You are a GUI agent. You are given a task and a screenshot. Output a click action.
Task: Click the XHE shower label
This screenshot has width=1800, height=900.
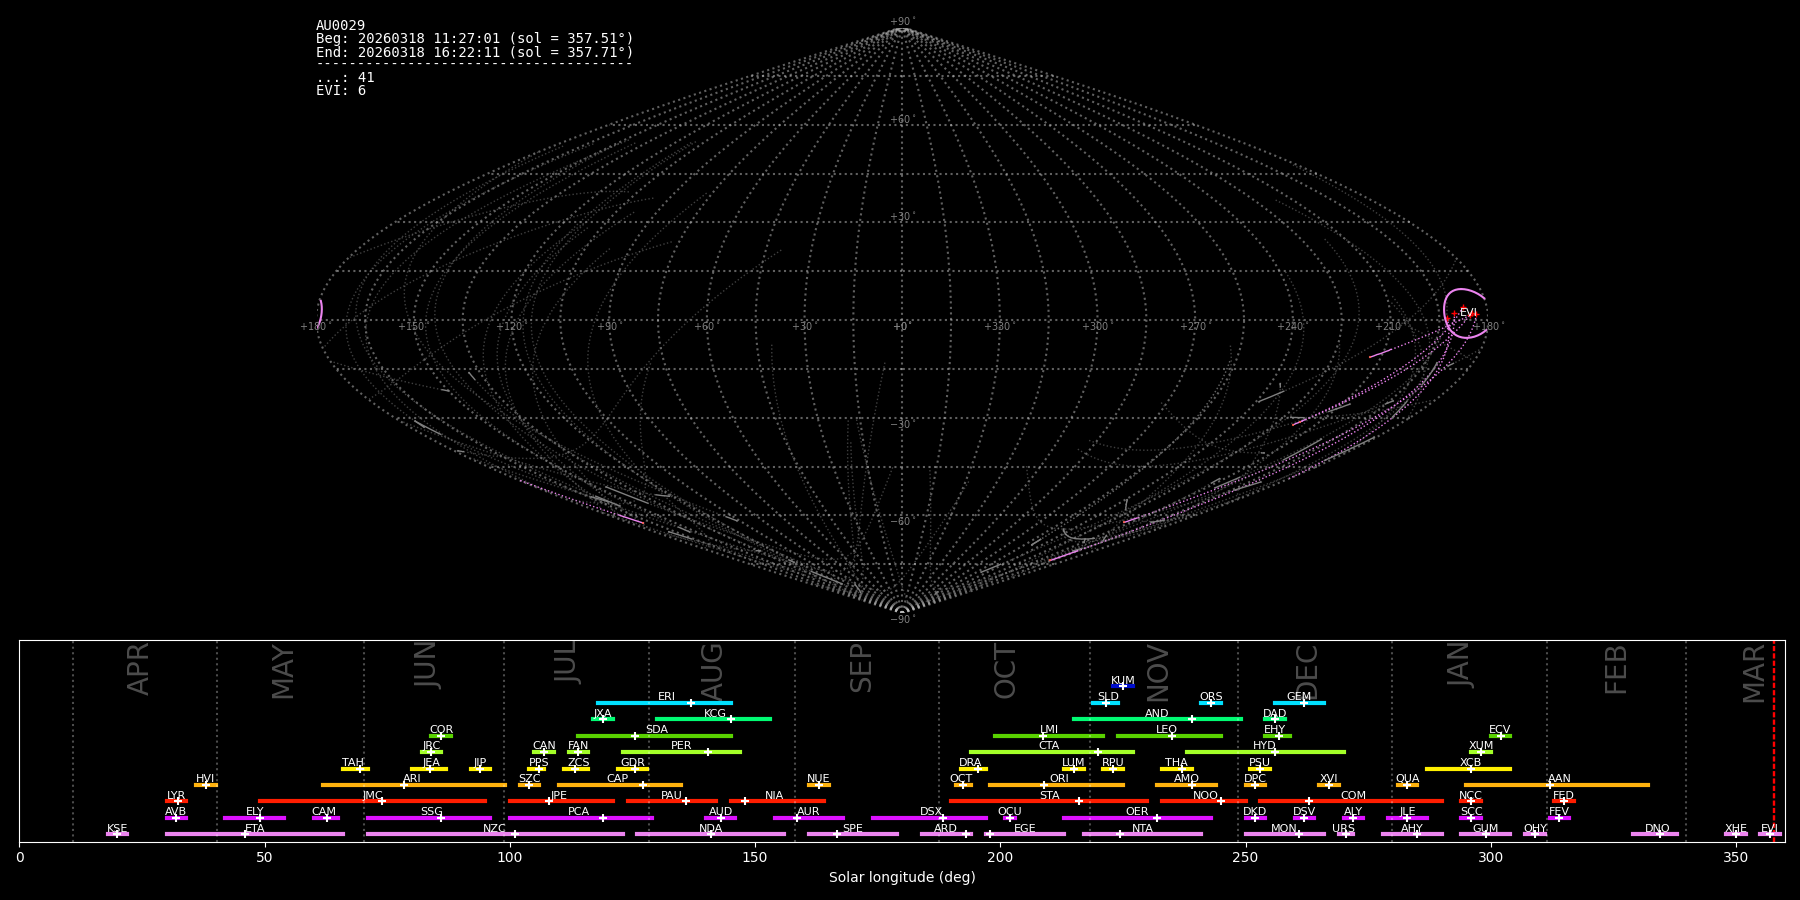pyautogui.click(x=1736, y=828)
